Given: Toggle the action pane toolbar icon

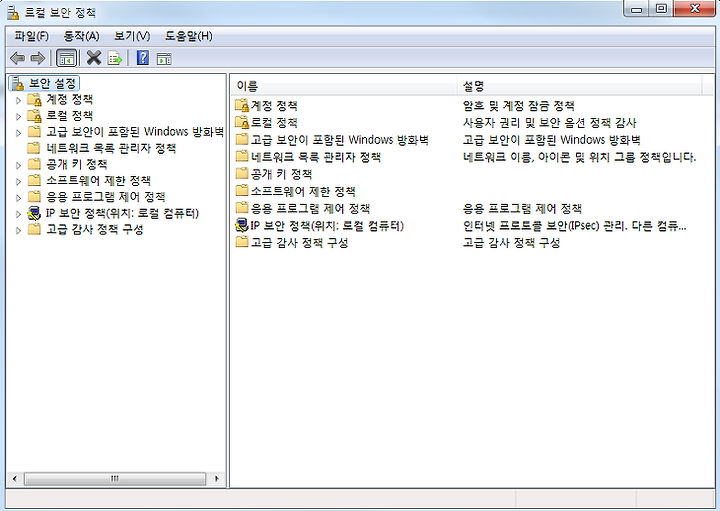Looking at the screenshot, I should (164, 58).
